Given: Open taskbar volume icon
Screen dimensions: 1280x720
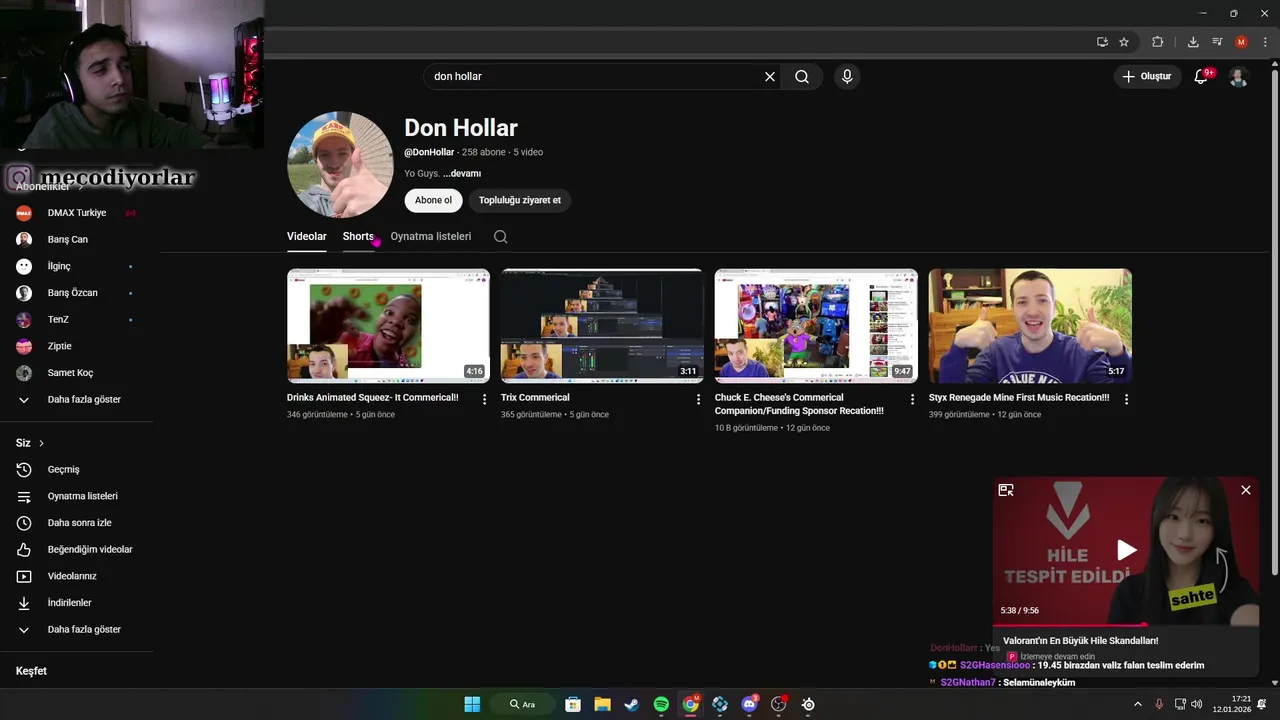Looking at the screenshot, I should (1197, 704).
